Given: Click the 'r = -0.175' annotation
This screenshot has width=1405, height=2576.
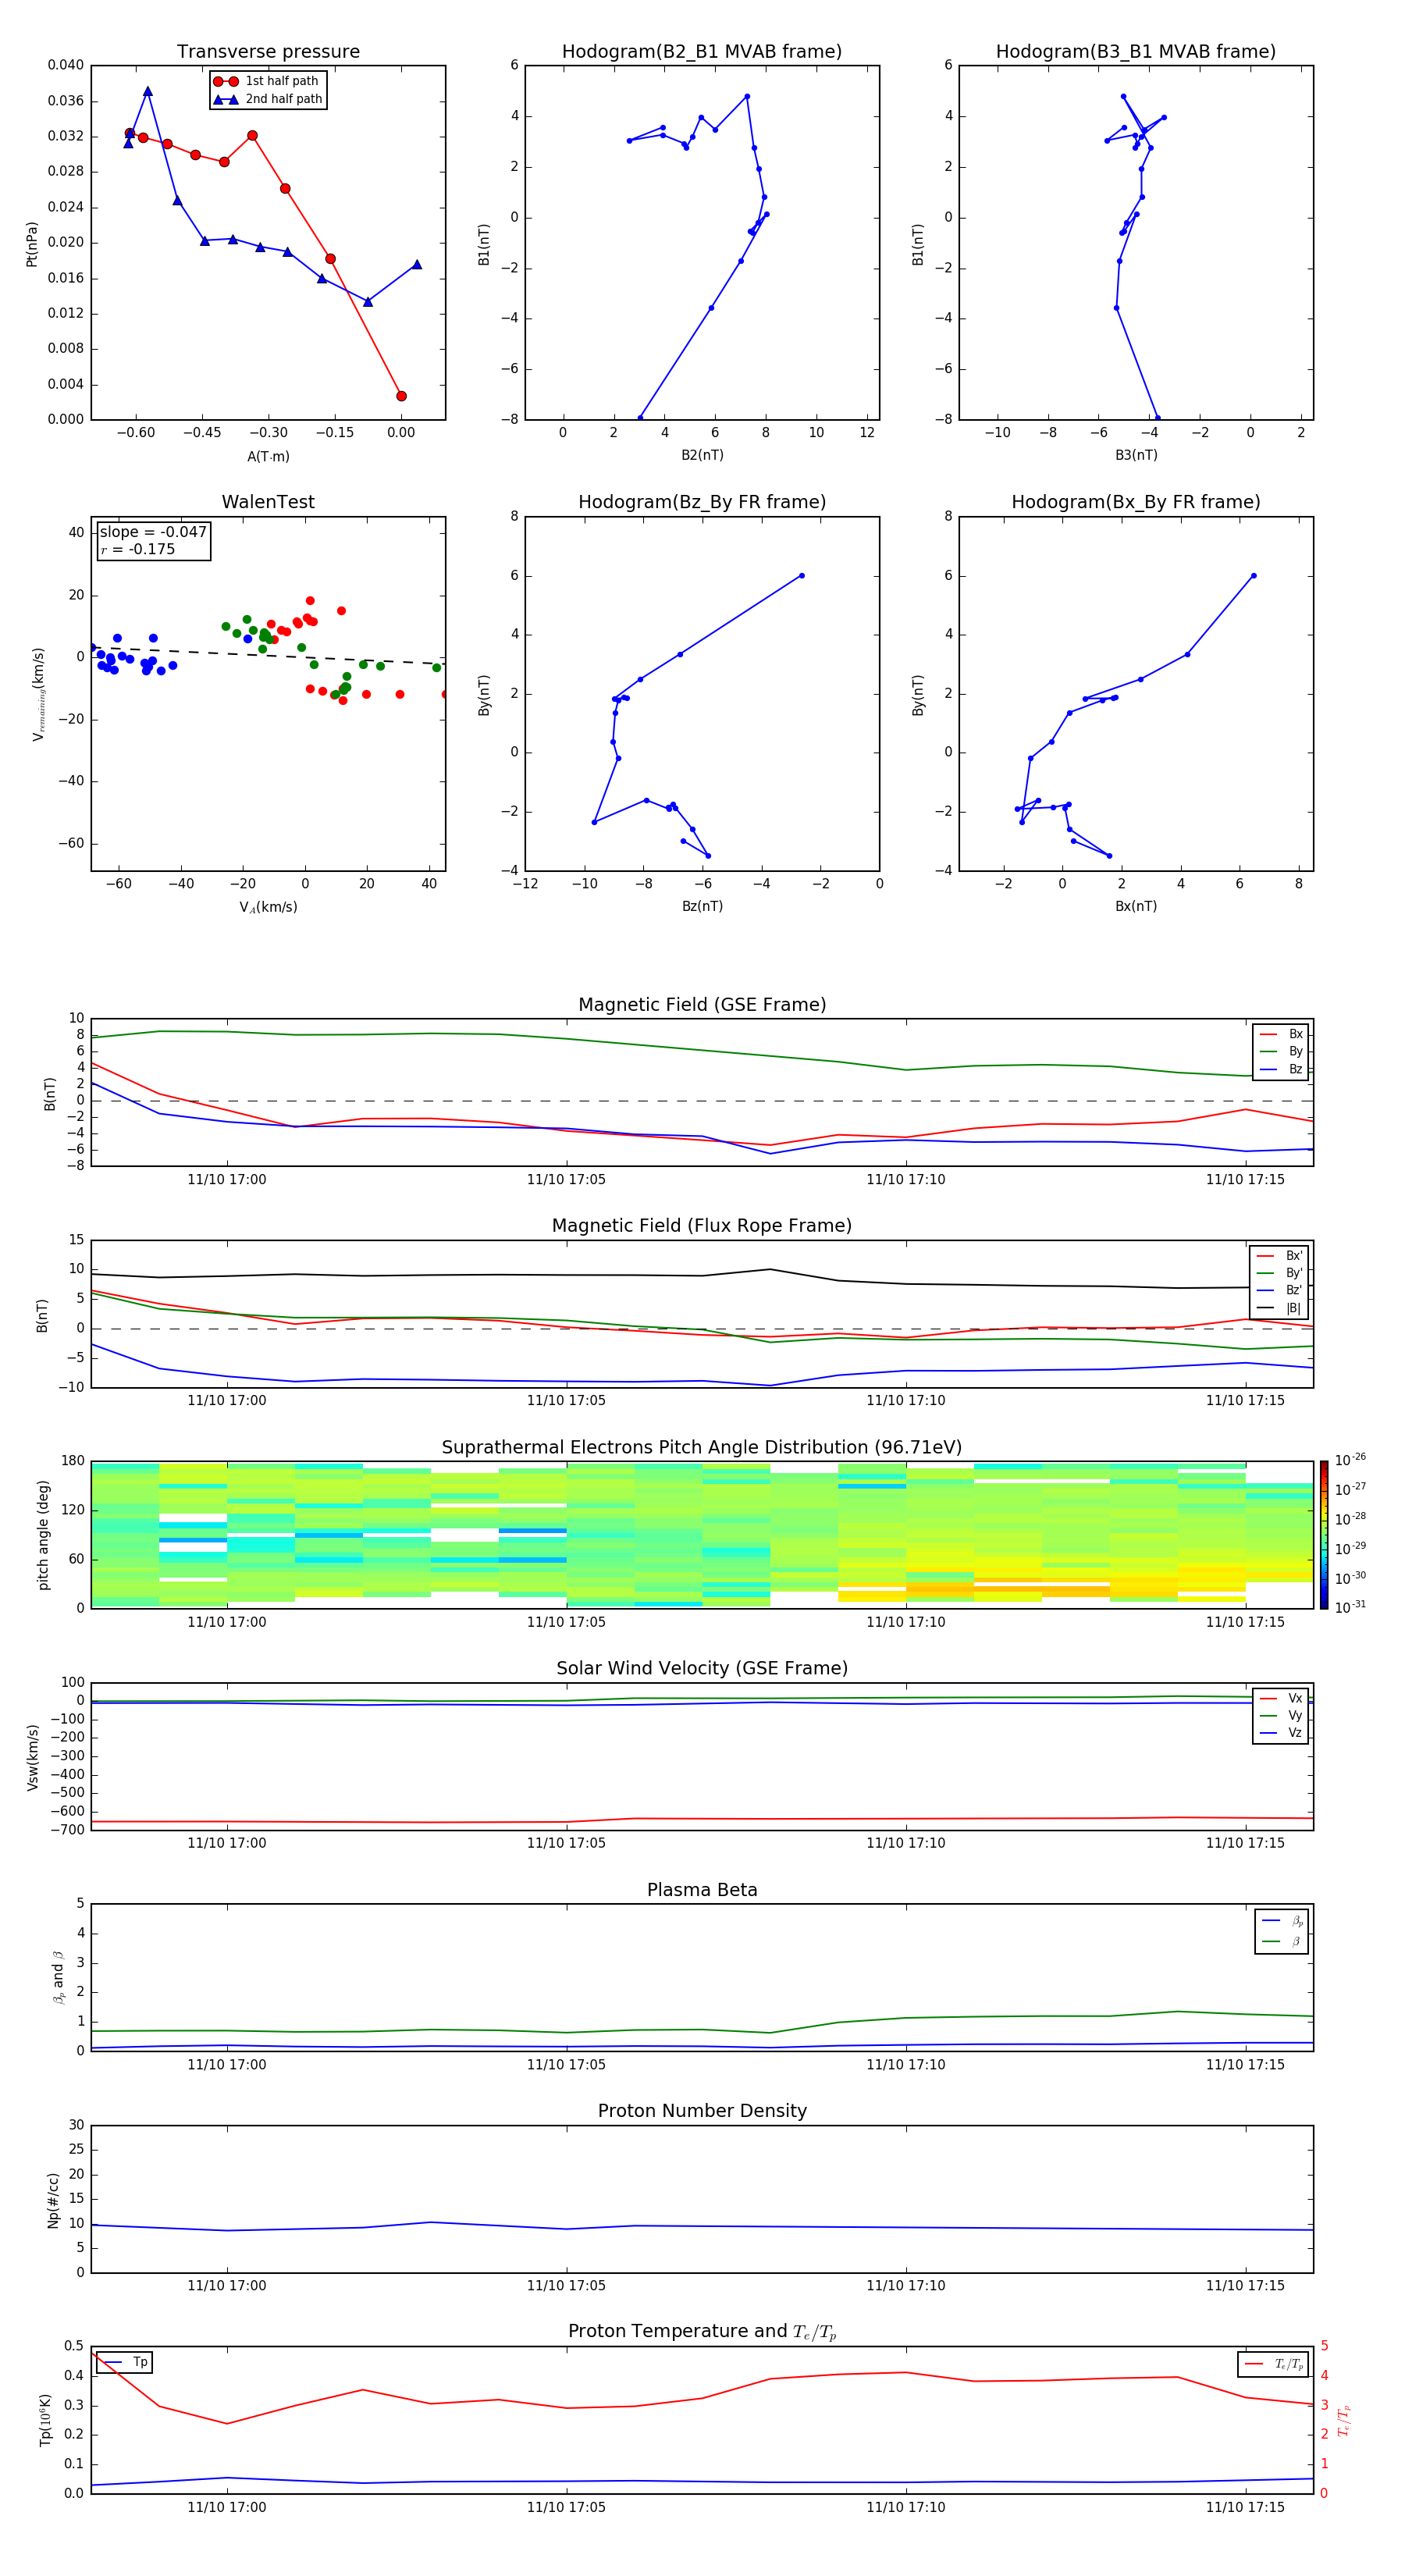Looking at the screenshot, I should (138, 549).
